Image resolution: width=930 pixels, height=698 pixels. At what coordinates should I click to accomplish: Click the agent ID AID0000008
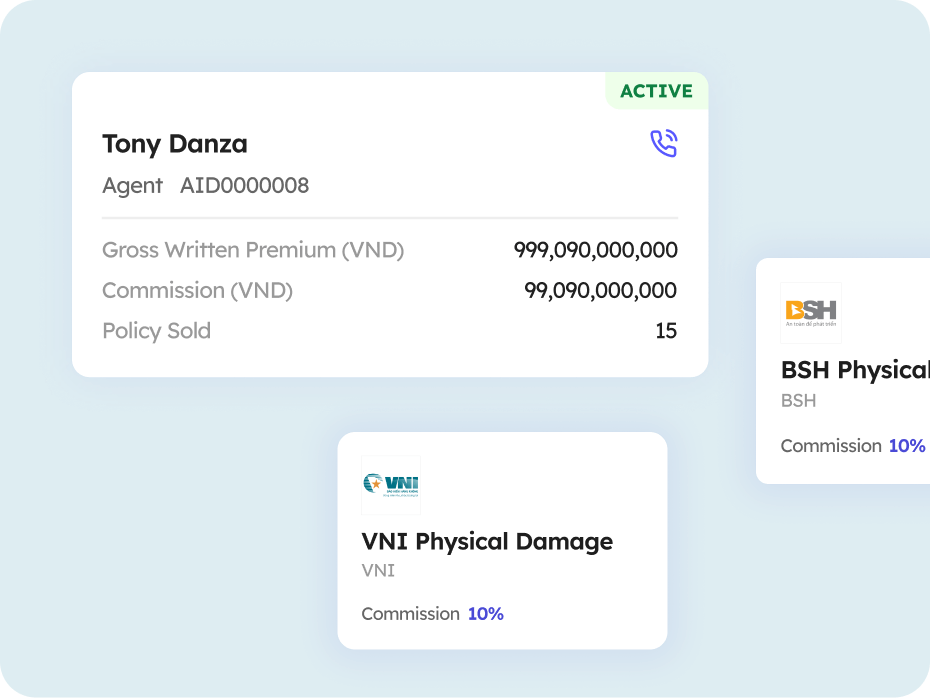coord(244,186)
